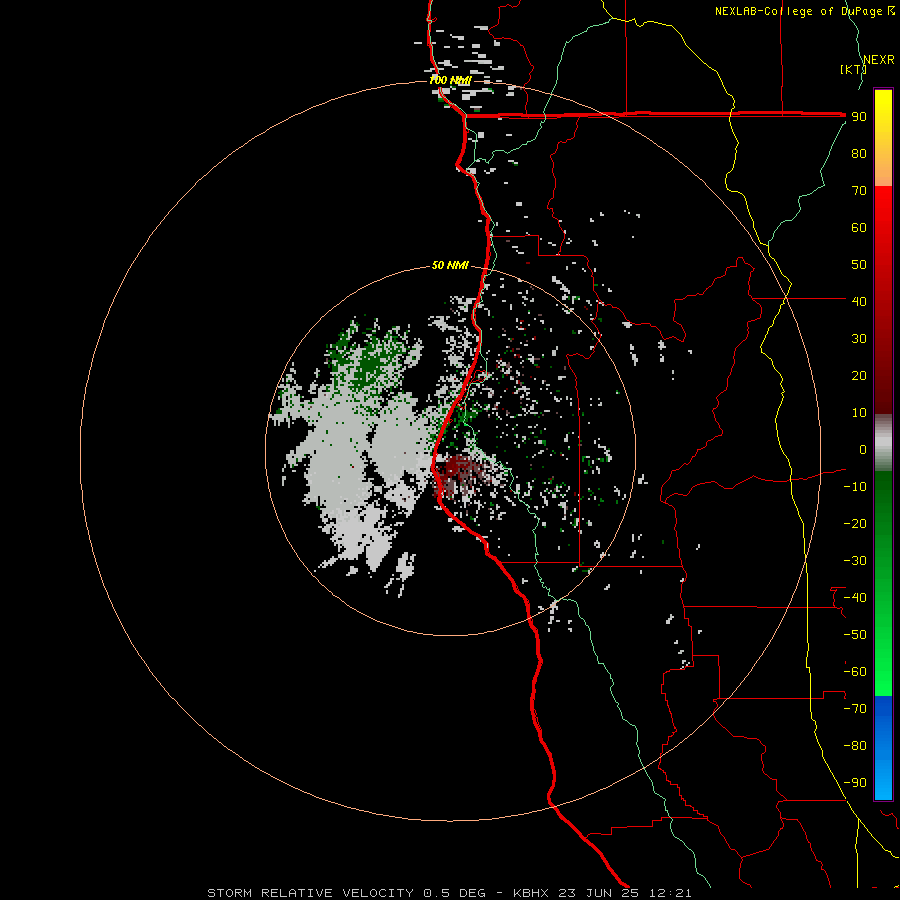Click the "50 NMI" range ring label
Image resolution: width=900 pixels, height=900 pixels.
(x=450, y=265)
